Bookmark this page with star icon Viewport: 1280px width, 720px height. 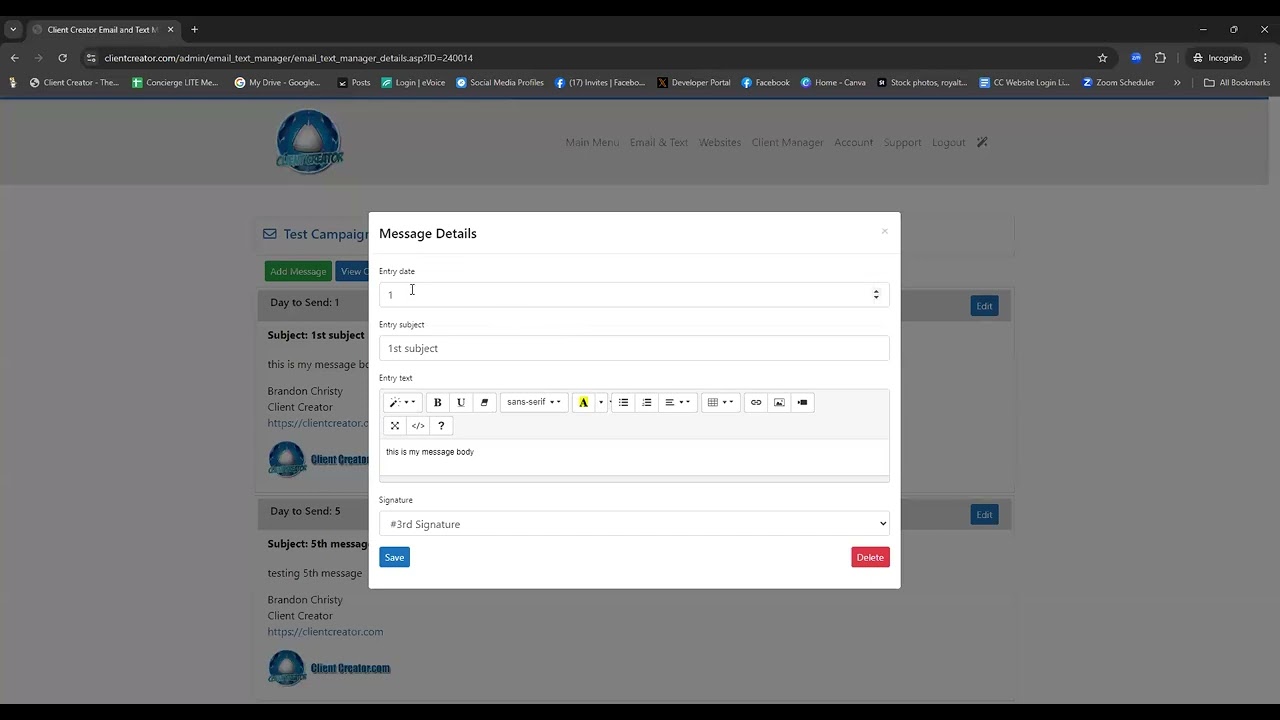point(1103,58)
